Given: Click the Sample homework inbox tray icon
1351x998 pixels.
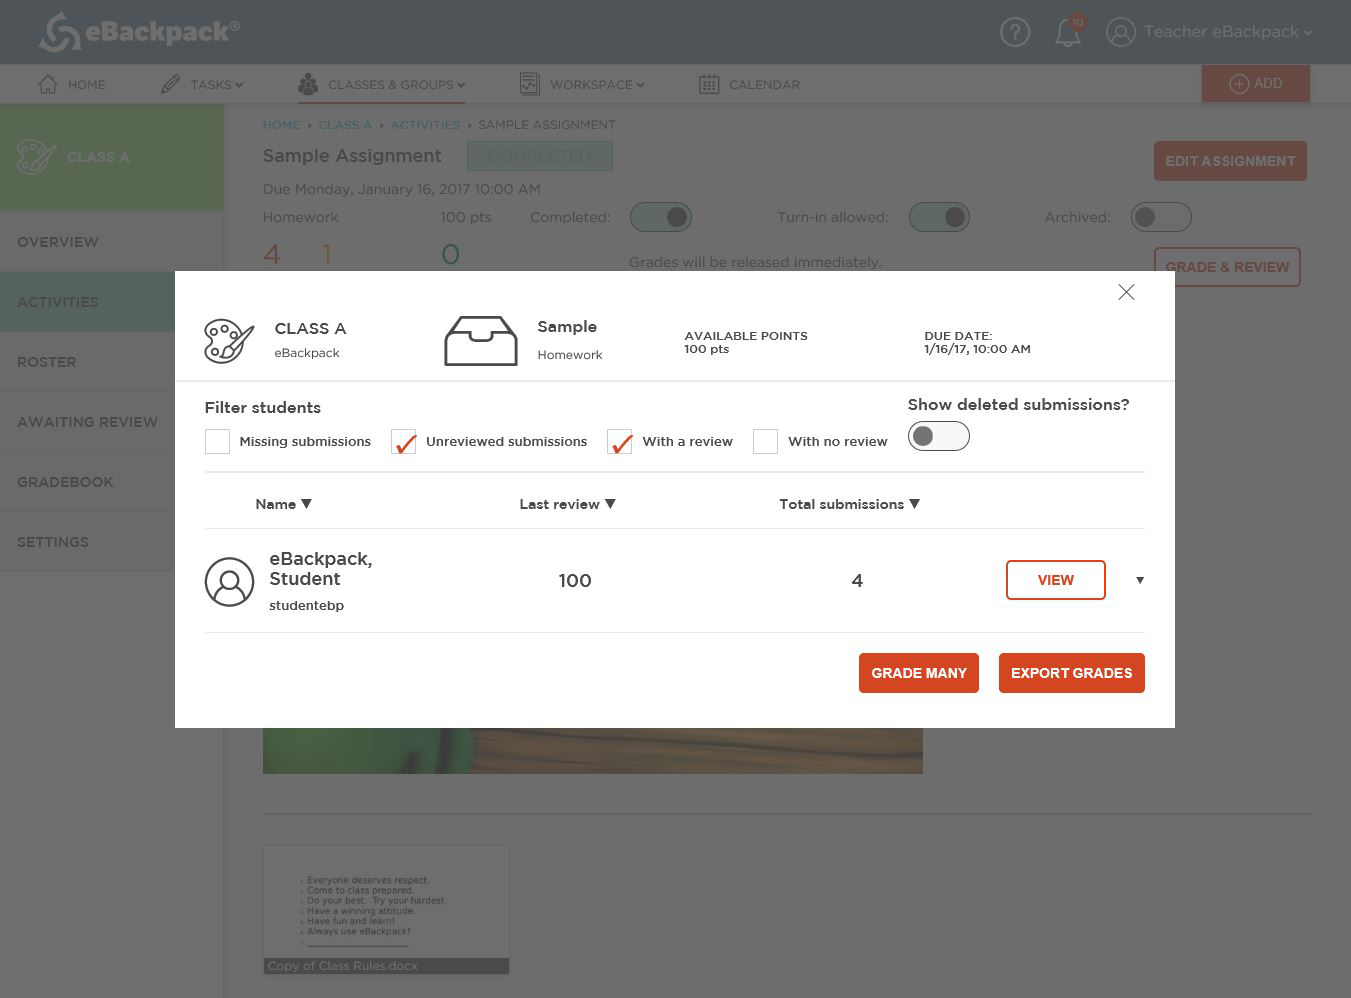Looking at the screenshot, I should [481, 341].
